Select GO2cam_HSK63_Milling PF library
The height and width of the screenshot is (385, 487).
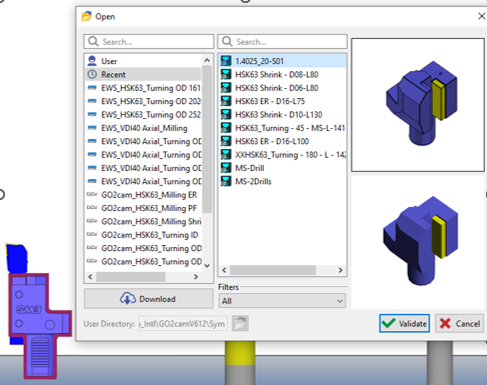[144, 208]
